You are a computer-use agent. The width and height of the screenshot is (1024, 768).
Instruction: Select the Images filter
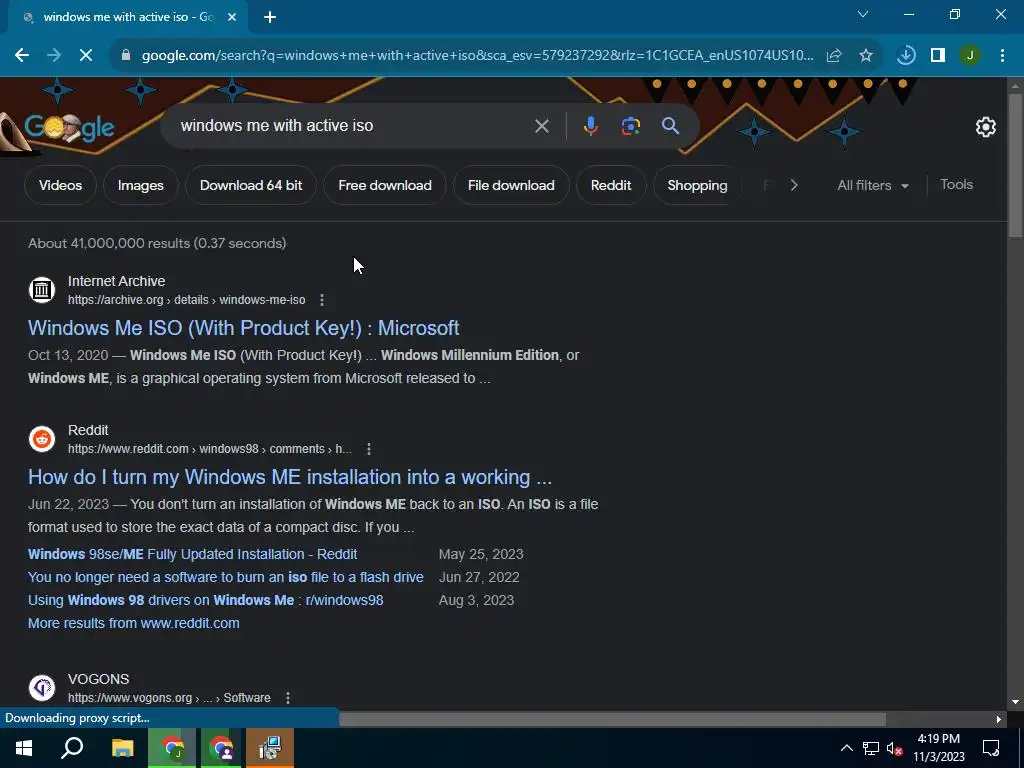[140, 185]
